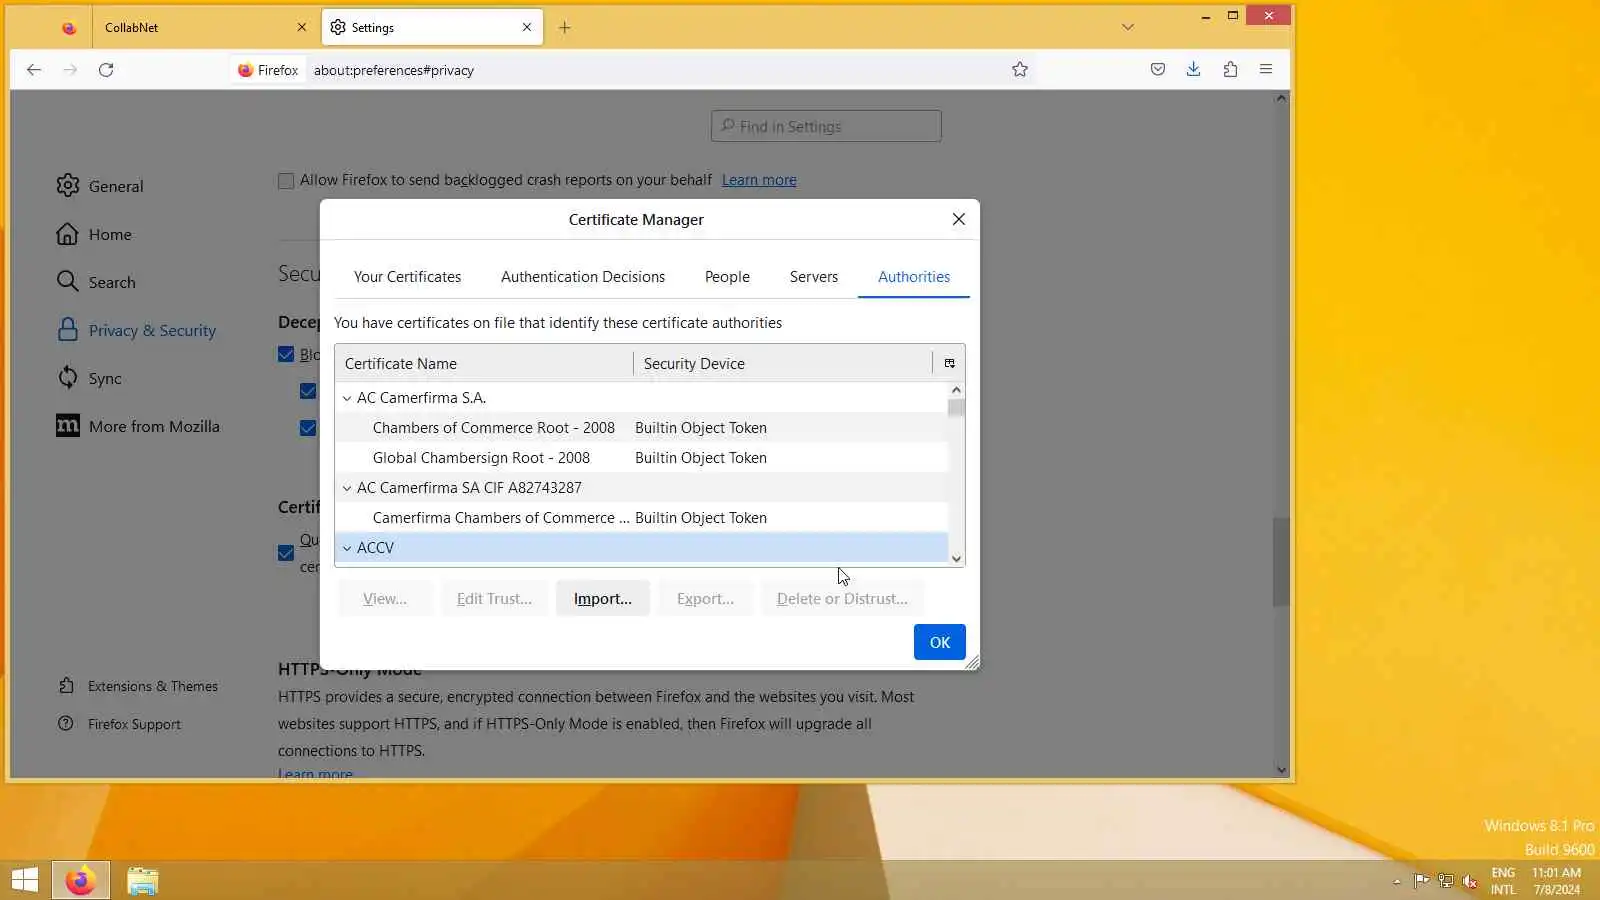Open Sync settings category

tap(89, 378)
